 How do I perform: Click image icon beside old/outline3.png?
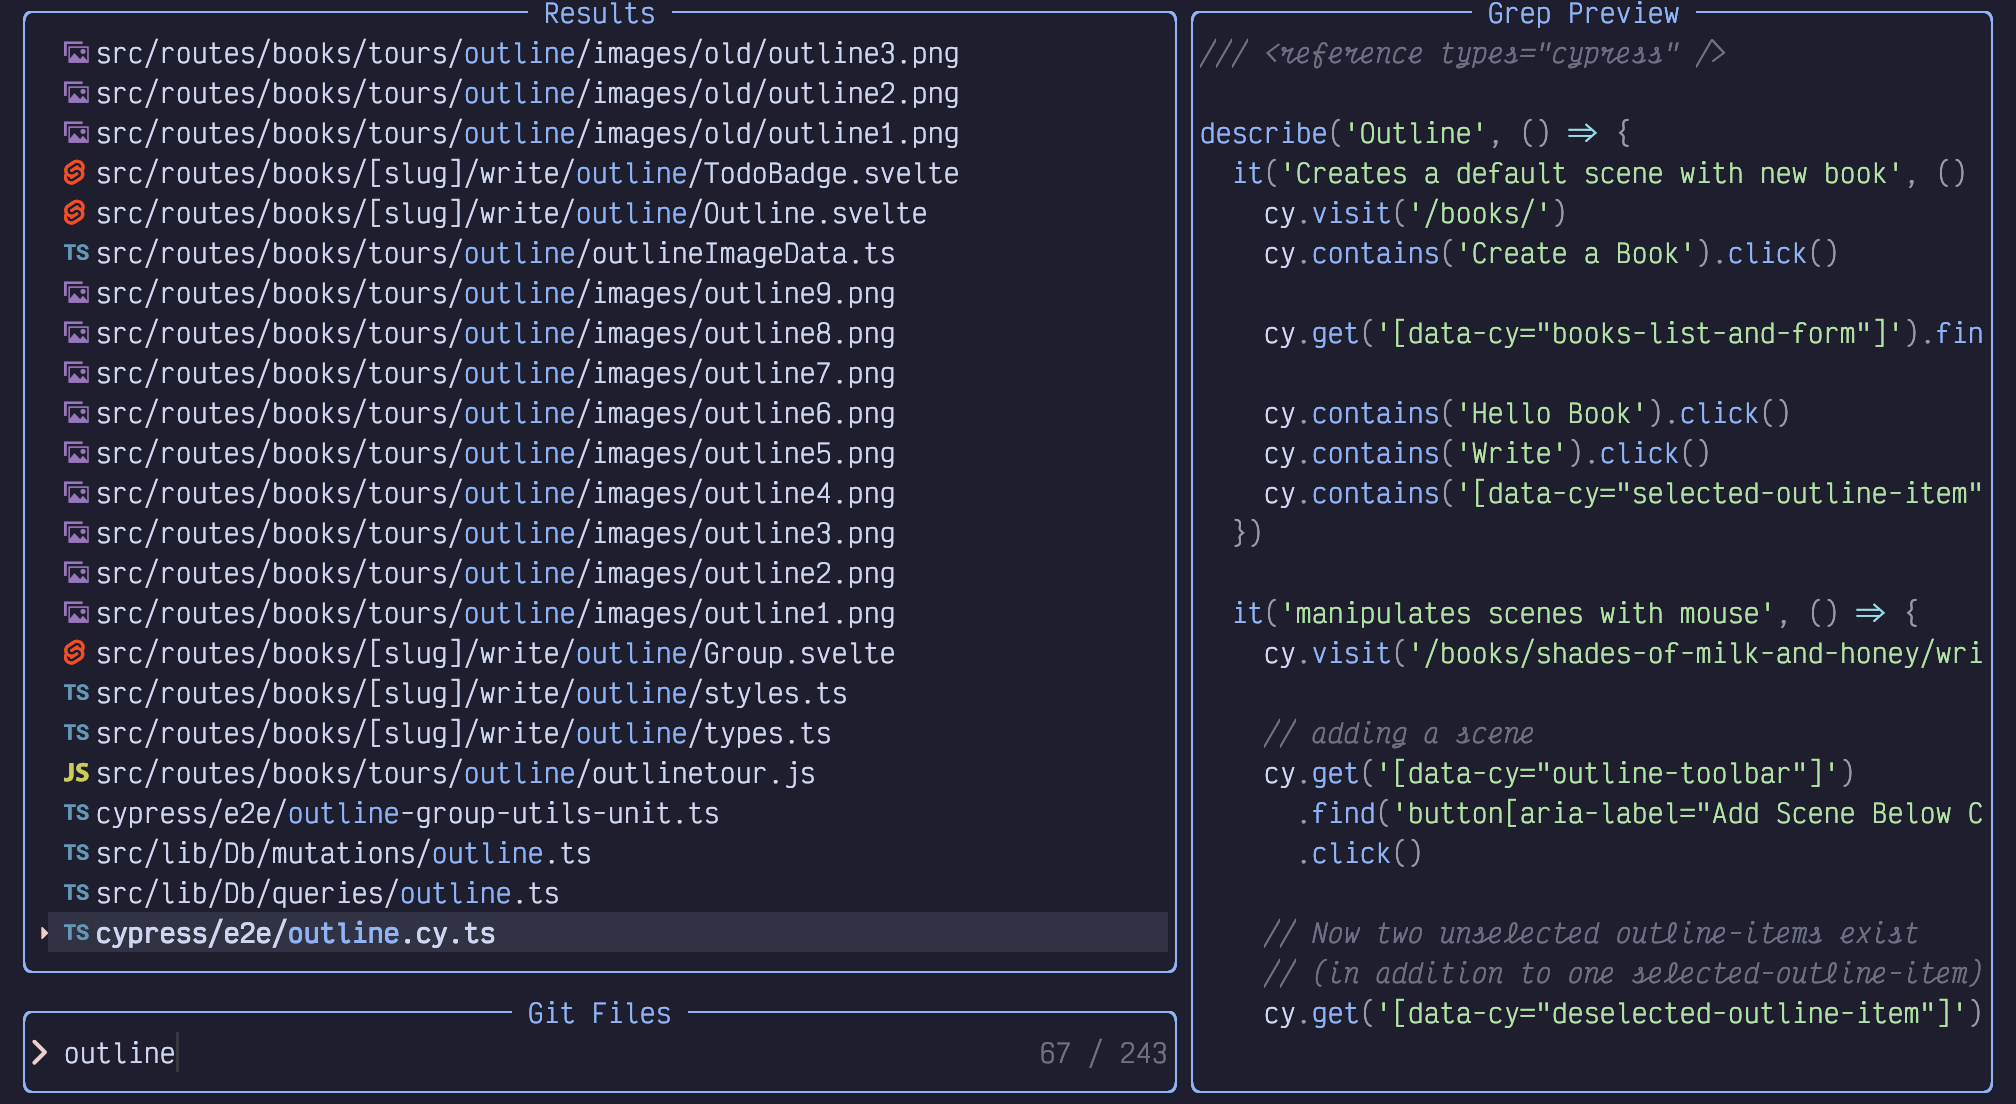pos(76,53)
